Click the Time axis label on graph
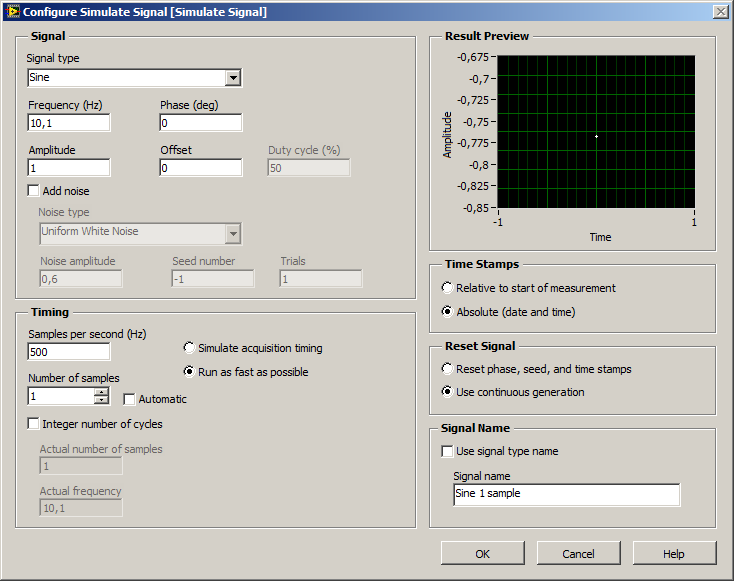Image resolution: width=734 pixels, height=581 pixels. [600, 237]
